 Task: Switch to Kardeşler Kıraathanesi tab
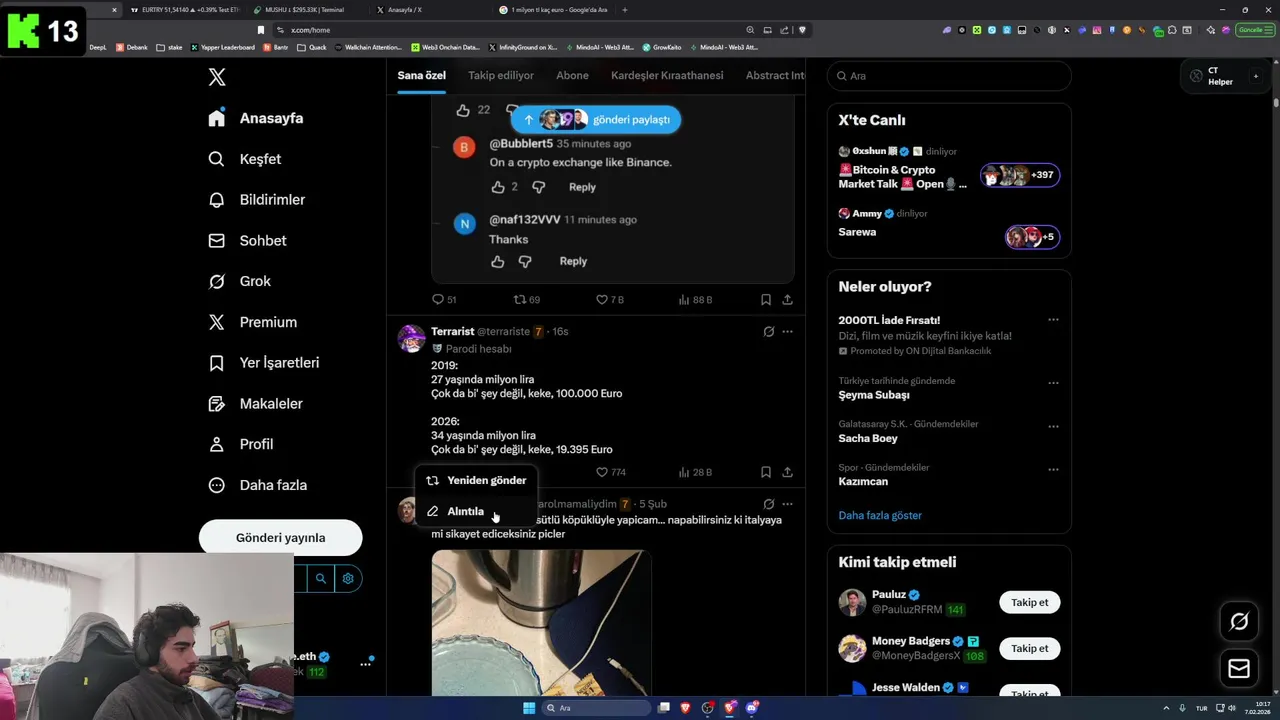tap(667, 76)
